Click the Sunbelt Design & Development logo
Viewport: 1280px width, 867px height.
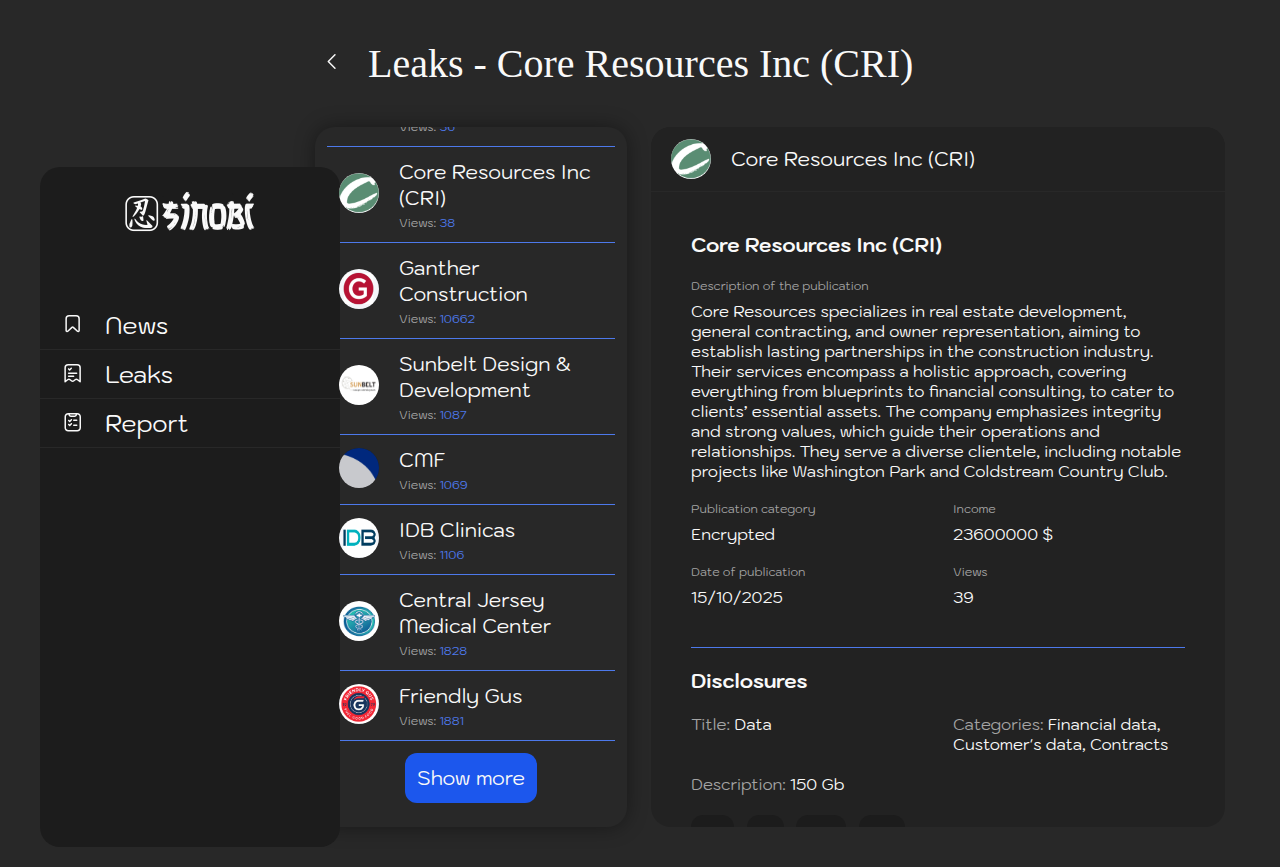click(359, 385)
